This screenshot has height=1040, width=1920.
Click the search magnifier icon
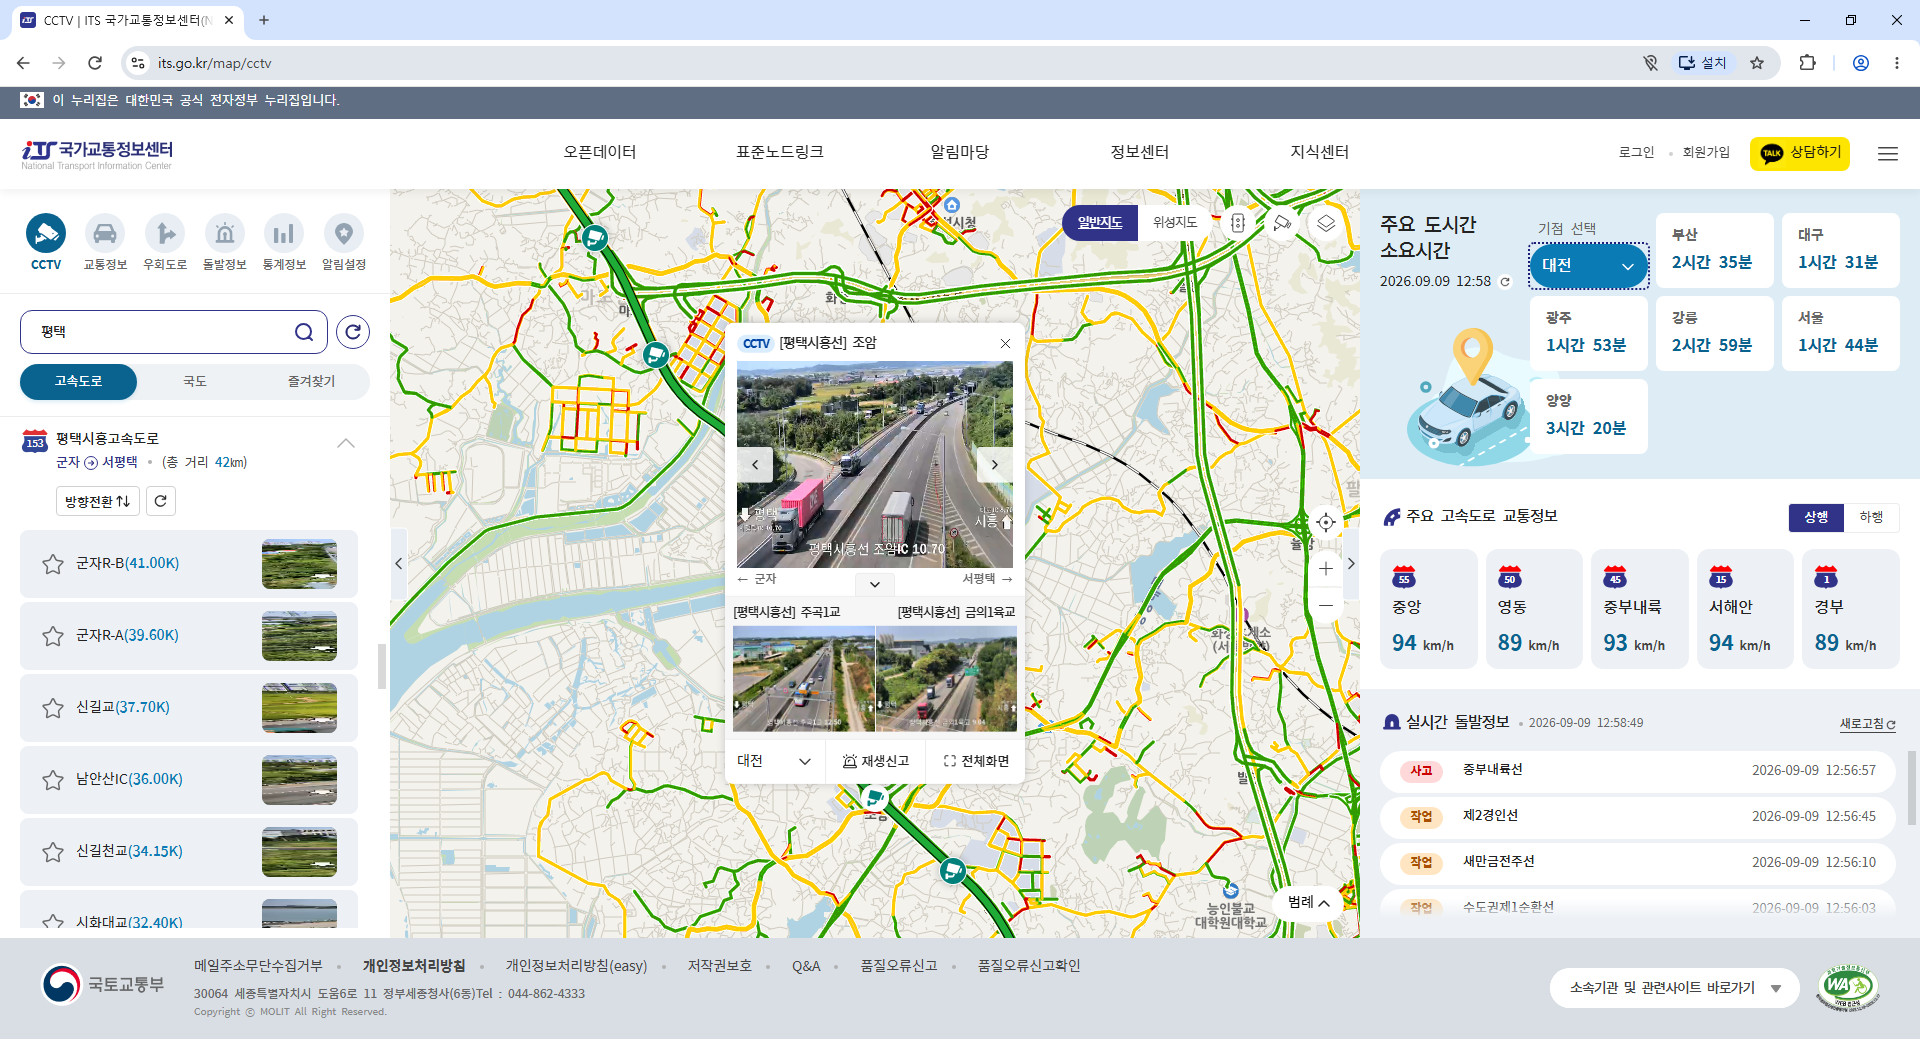click(x=304, y=332)
